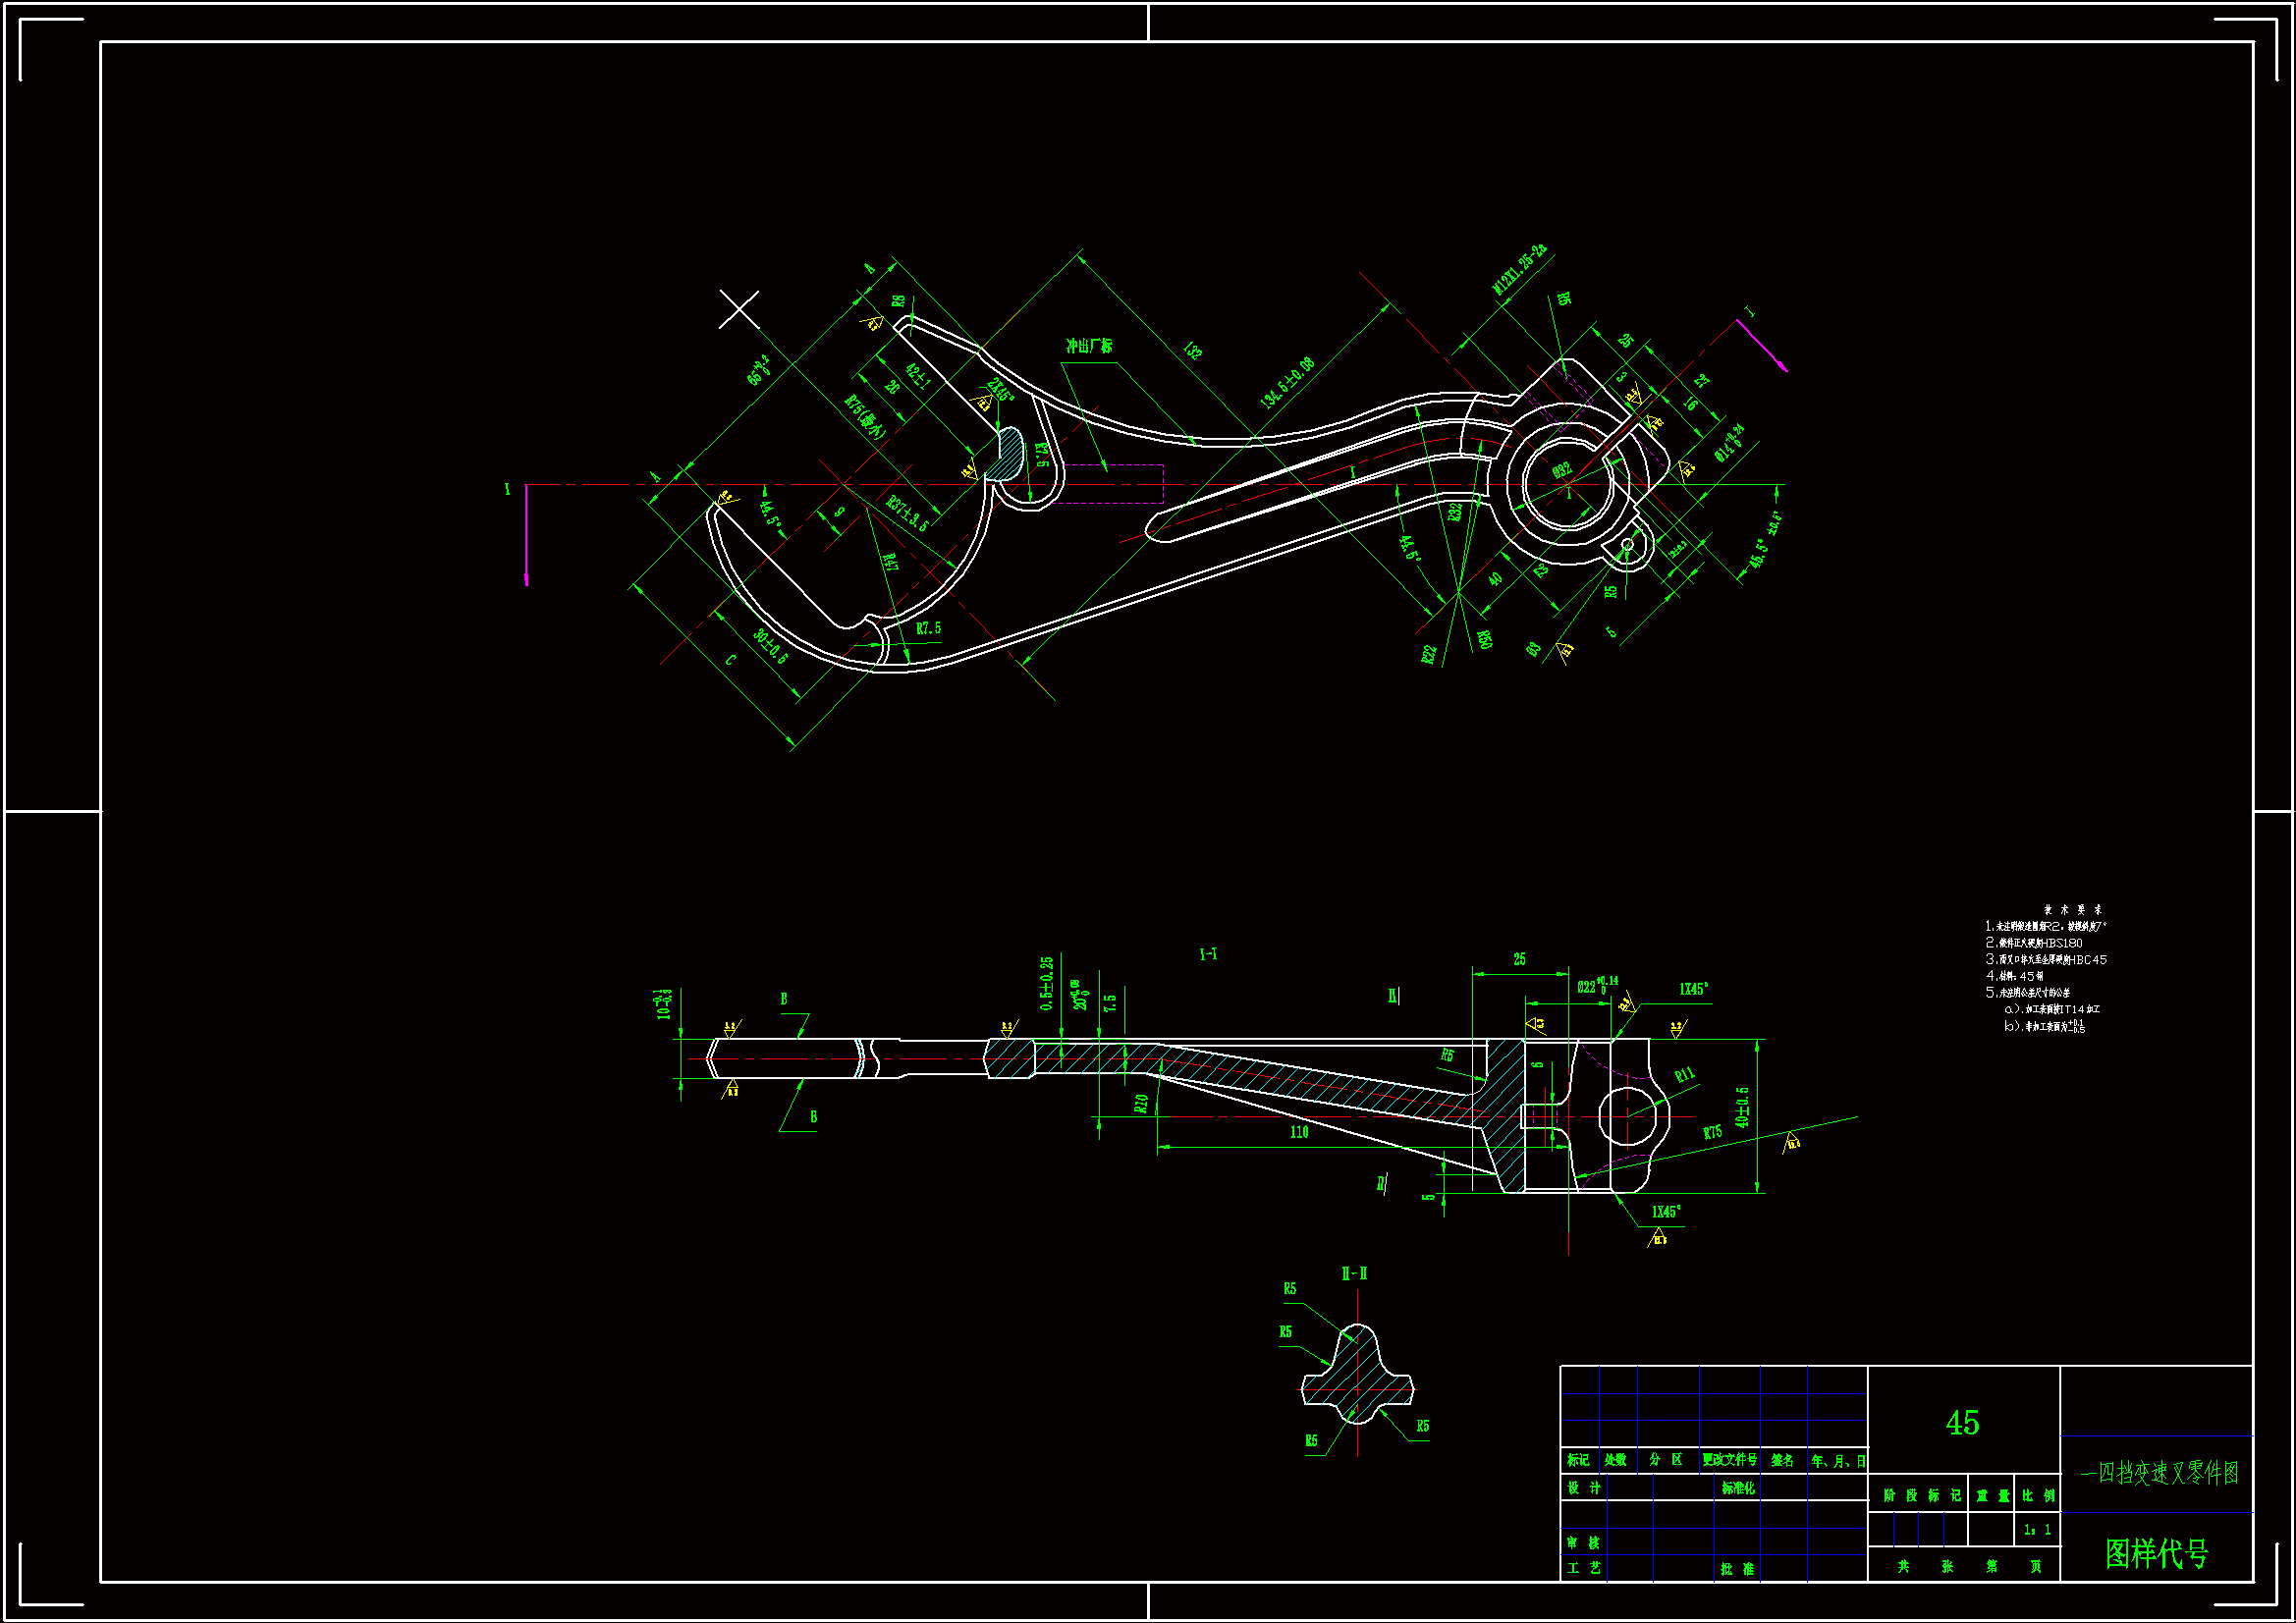Screen dimensions: 2296x1623
Task: Click the magenta section arrow at upper right
Action: click(1763, 346)
